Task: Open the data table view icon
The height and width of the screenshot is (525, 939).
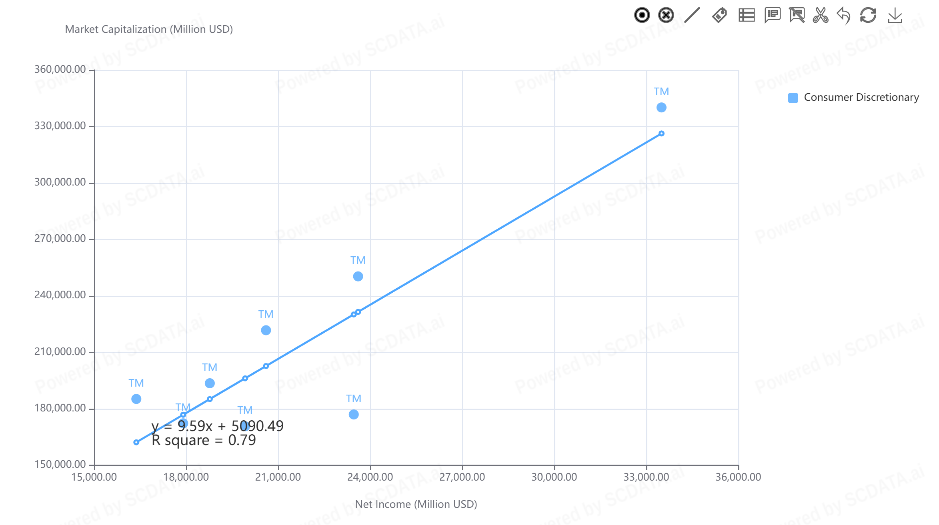Action: click(x=746, y=15)
